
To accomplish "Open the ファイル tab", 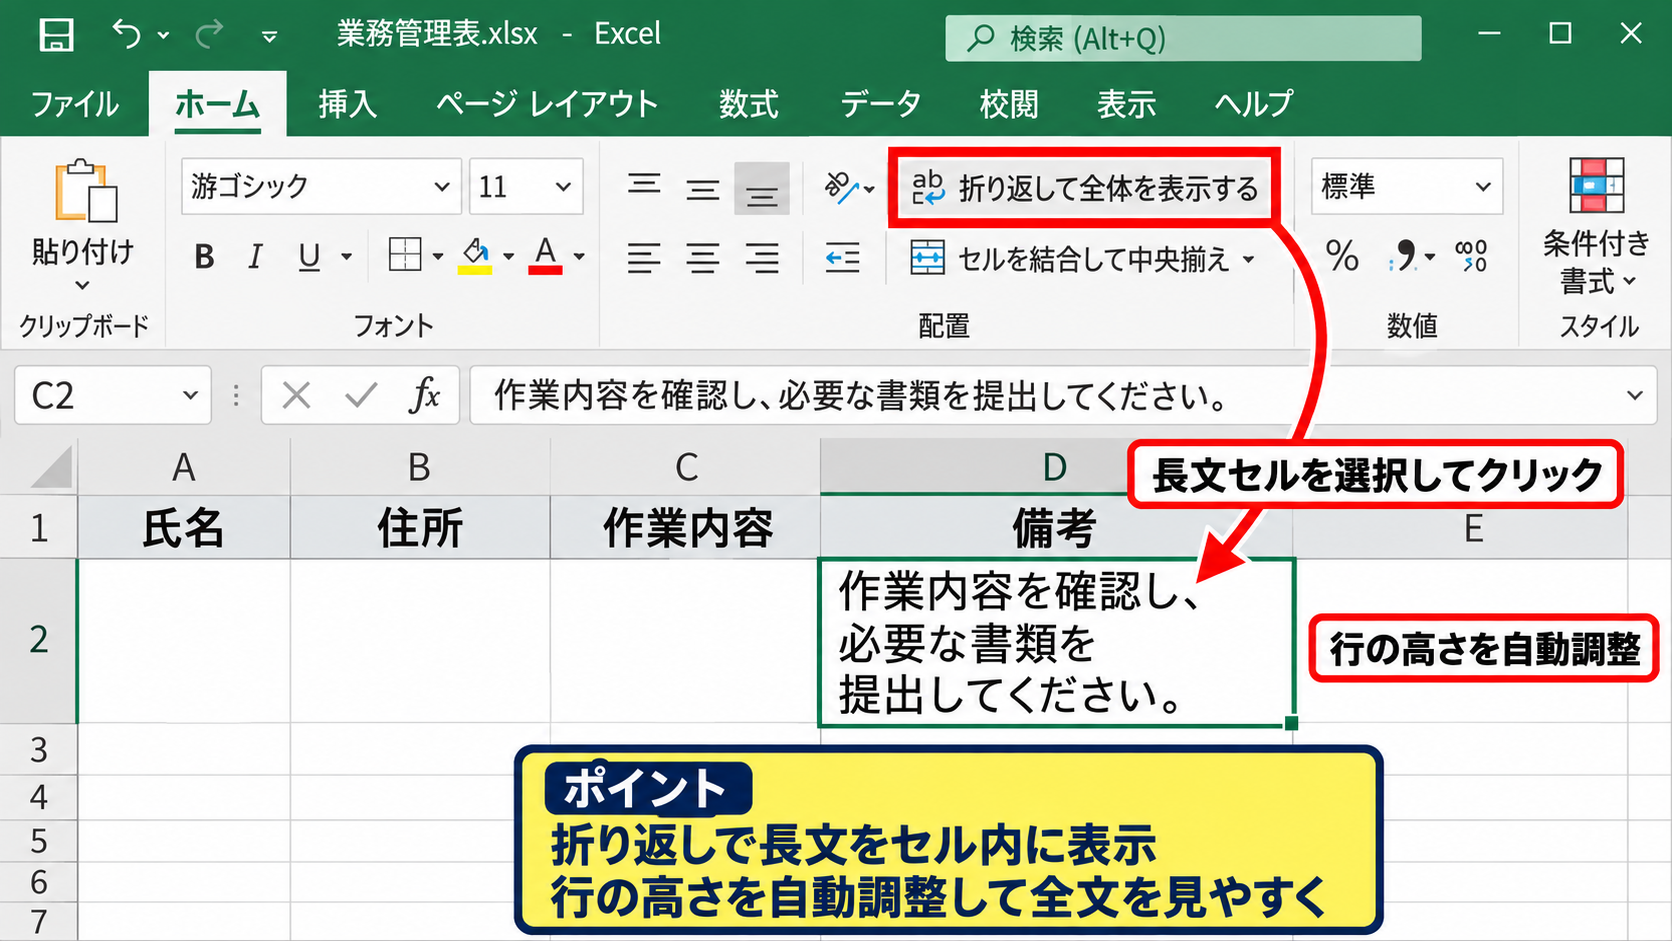I will tap(75, 104).
